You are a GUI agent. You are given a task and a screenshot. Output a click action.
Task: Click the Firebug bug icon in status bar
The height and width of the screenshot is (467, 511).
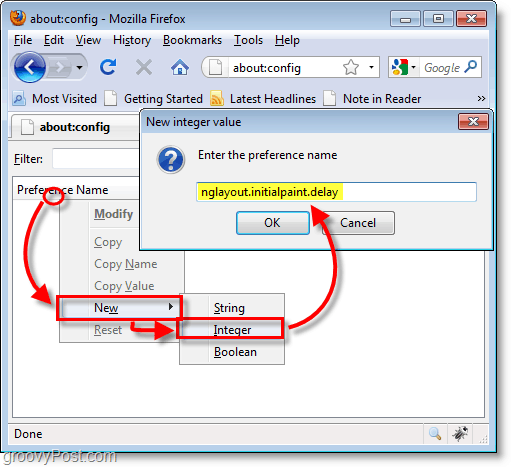click(x=460, y=434)
